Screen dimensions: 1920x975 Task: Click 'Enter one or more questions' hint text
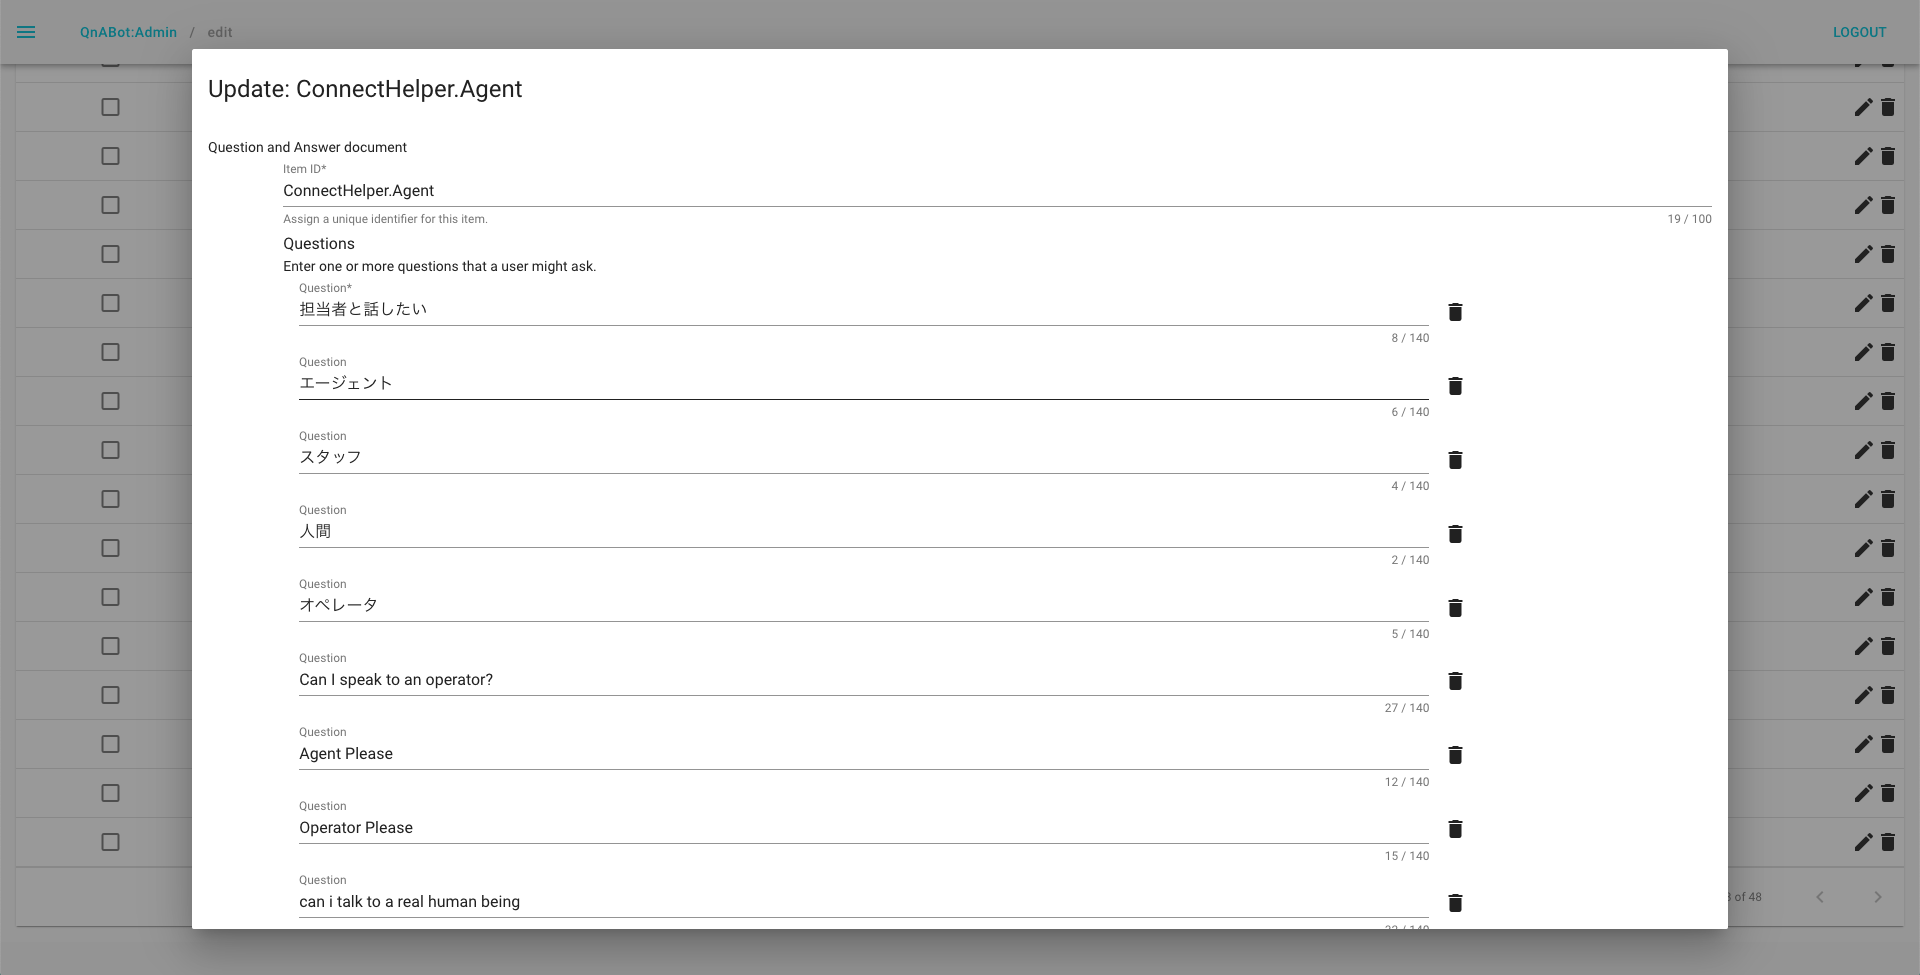tap(439, 266)
